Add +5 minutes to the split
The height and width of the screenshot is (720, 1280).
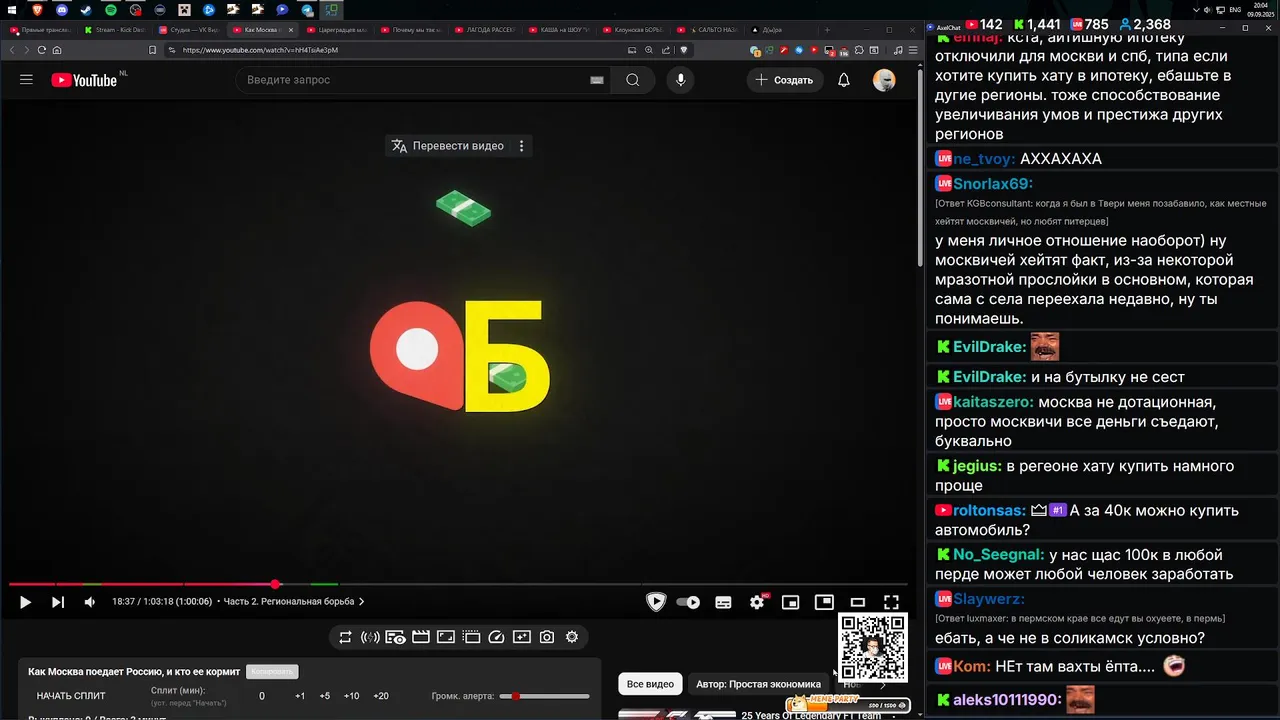[325, 696]
